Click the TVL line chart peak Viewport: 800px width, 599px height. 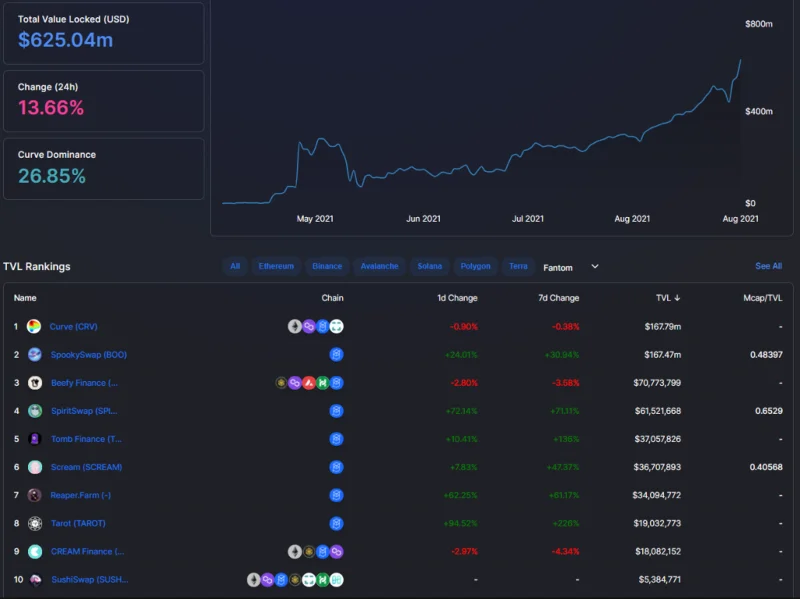[740, 60]
